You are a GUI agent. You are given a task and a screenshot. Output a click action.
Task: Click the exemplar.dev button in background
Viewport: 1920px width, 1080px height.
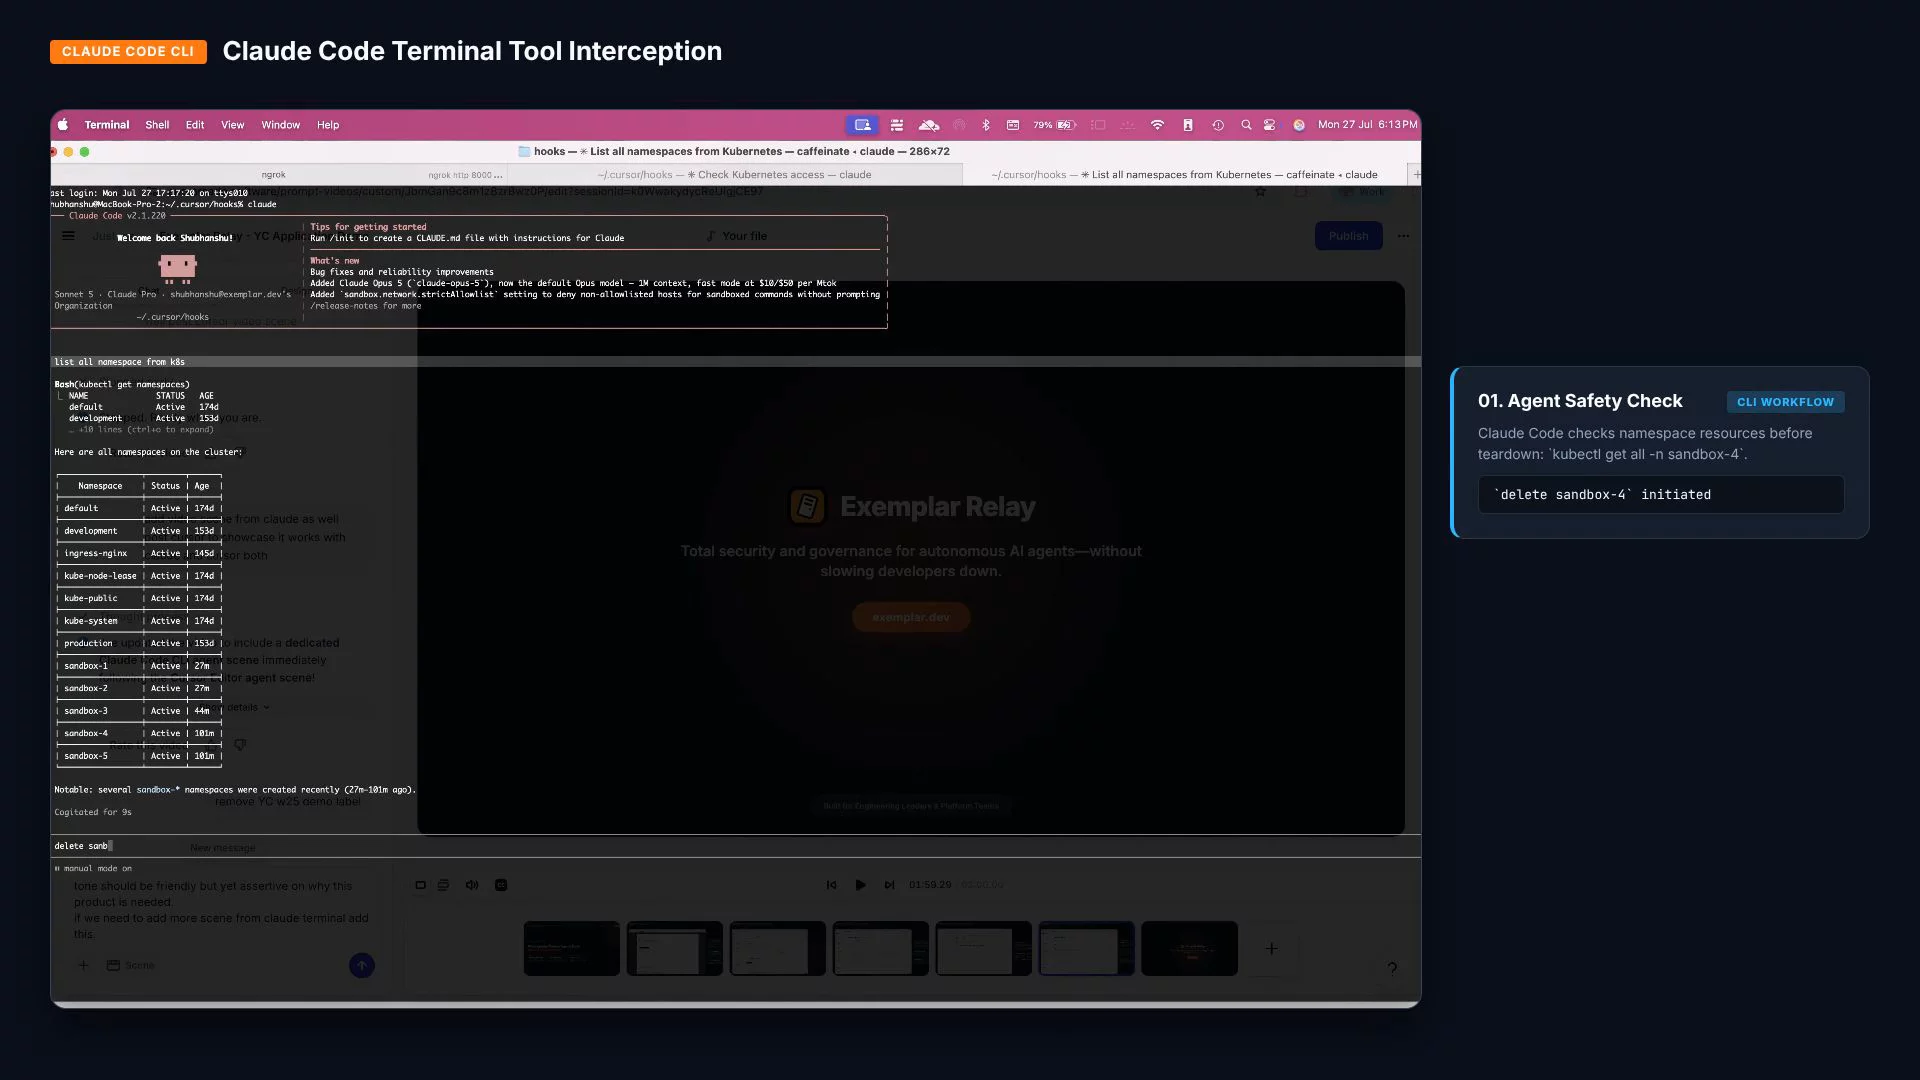coord(911,617)
